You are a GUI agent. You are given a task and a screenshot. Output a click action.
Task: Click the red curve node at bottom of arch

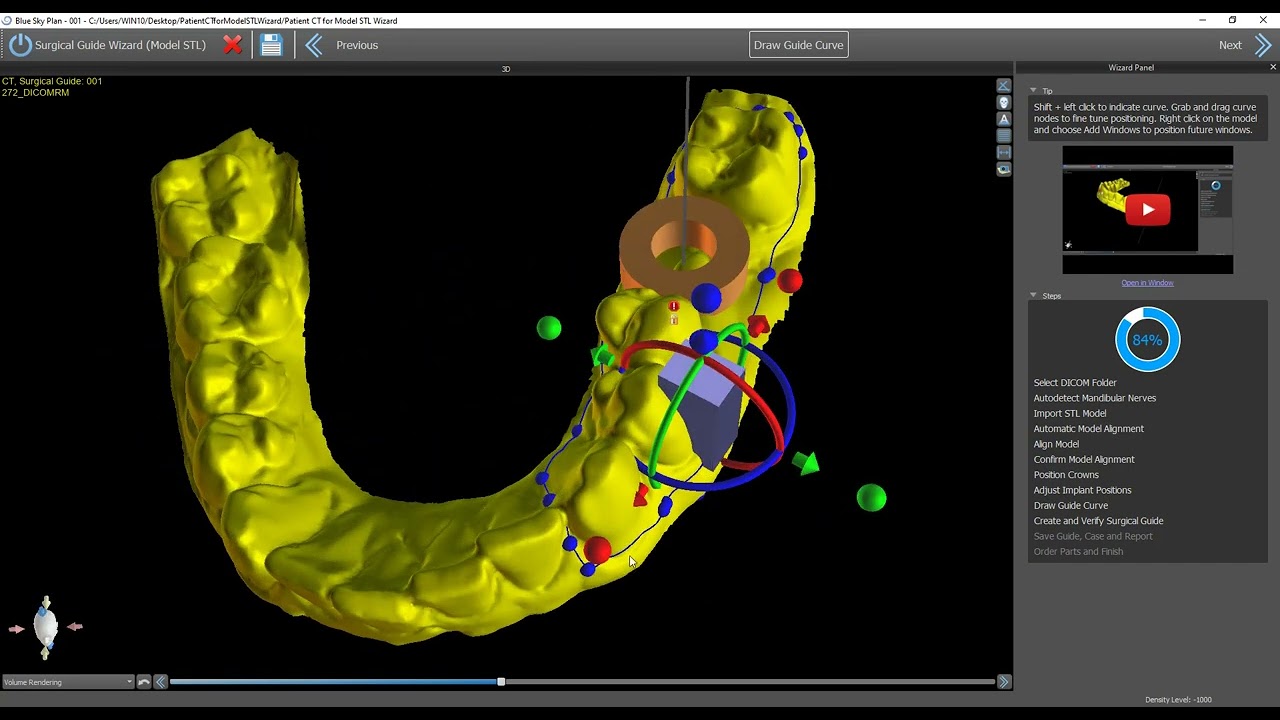pyautogui.click(x=598, y=549)
